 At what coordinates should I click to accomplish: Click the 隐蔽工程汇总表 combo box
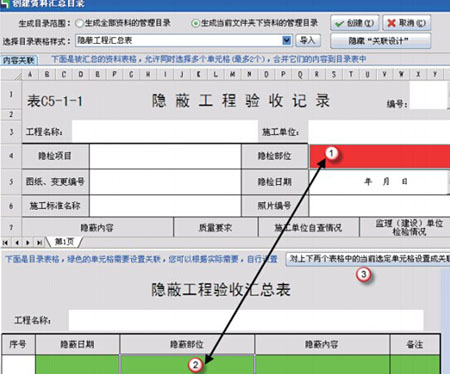coord(183,41)
